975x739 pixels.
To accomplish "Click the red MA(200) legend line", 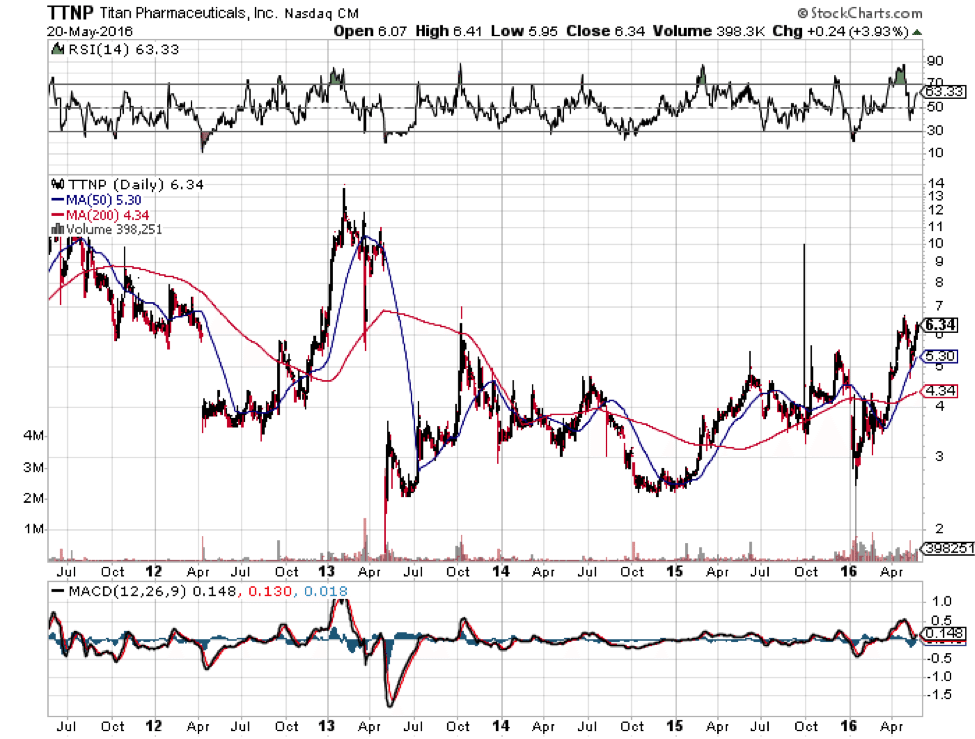I will click(57, 214).
